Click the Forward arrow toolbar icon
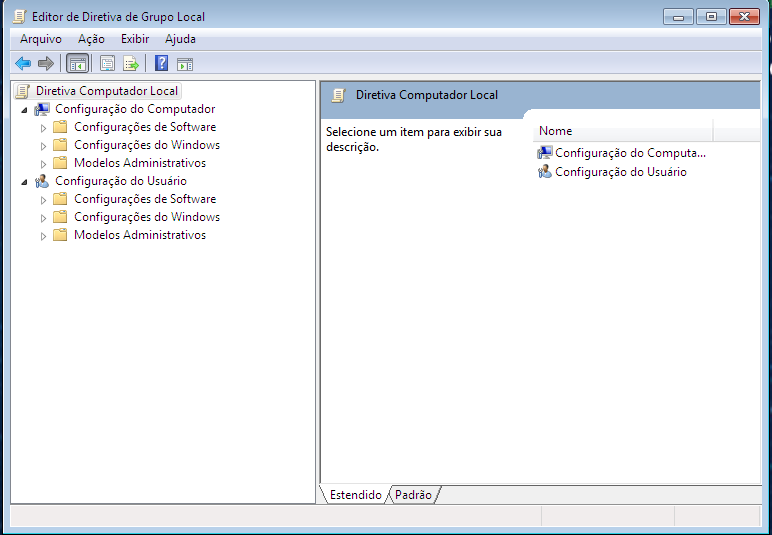The image size is (772, 535). point(46,63)
